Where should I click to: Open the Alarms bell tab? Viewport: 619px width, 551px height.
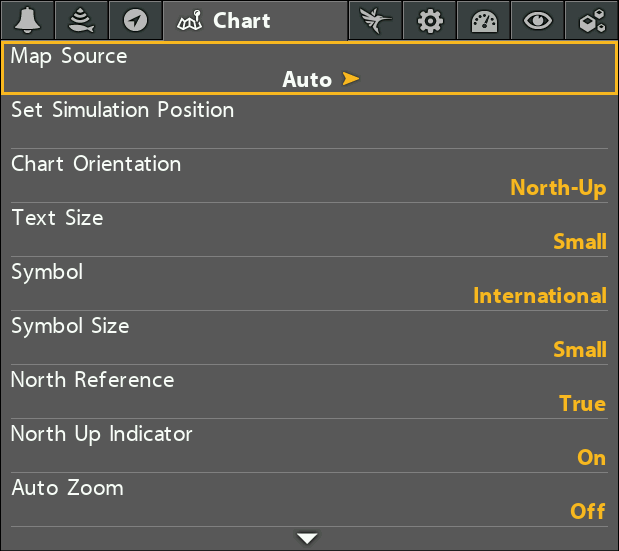click(x=27, y=20)
